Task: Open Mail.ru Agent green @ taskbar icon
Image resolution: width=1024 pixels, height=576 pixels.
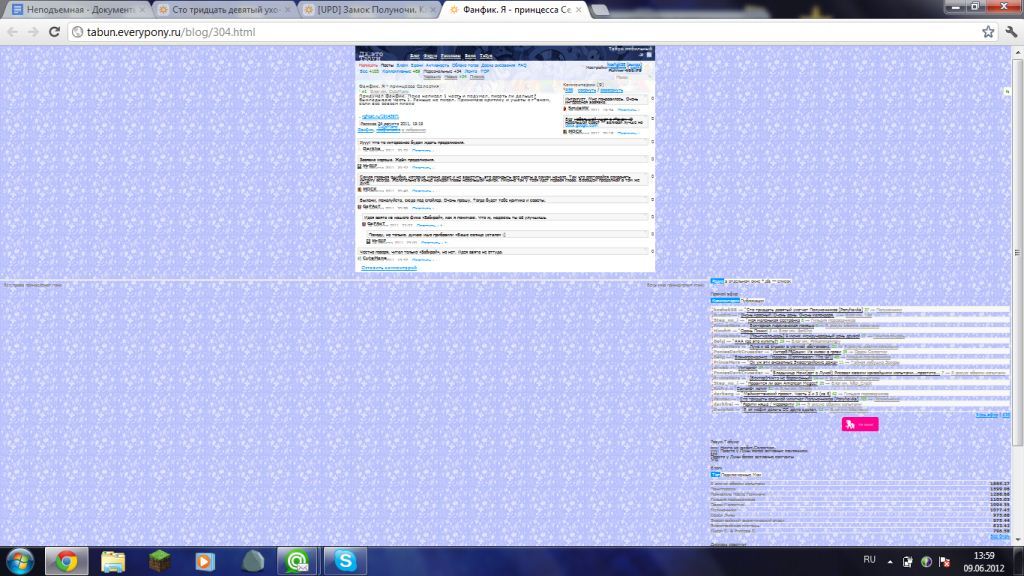Action: [298, 561]
